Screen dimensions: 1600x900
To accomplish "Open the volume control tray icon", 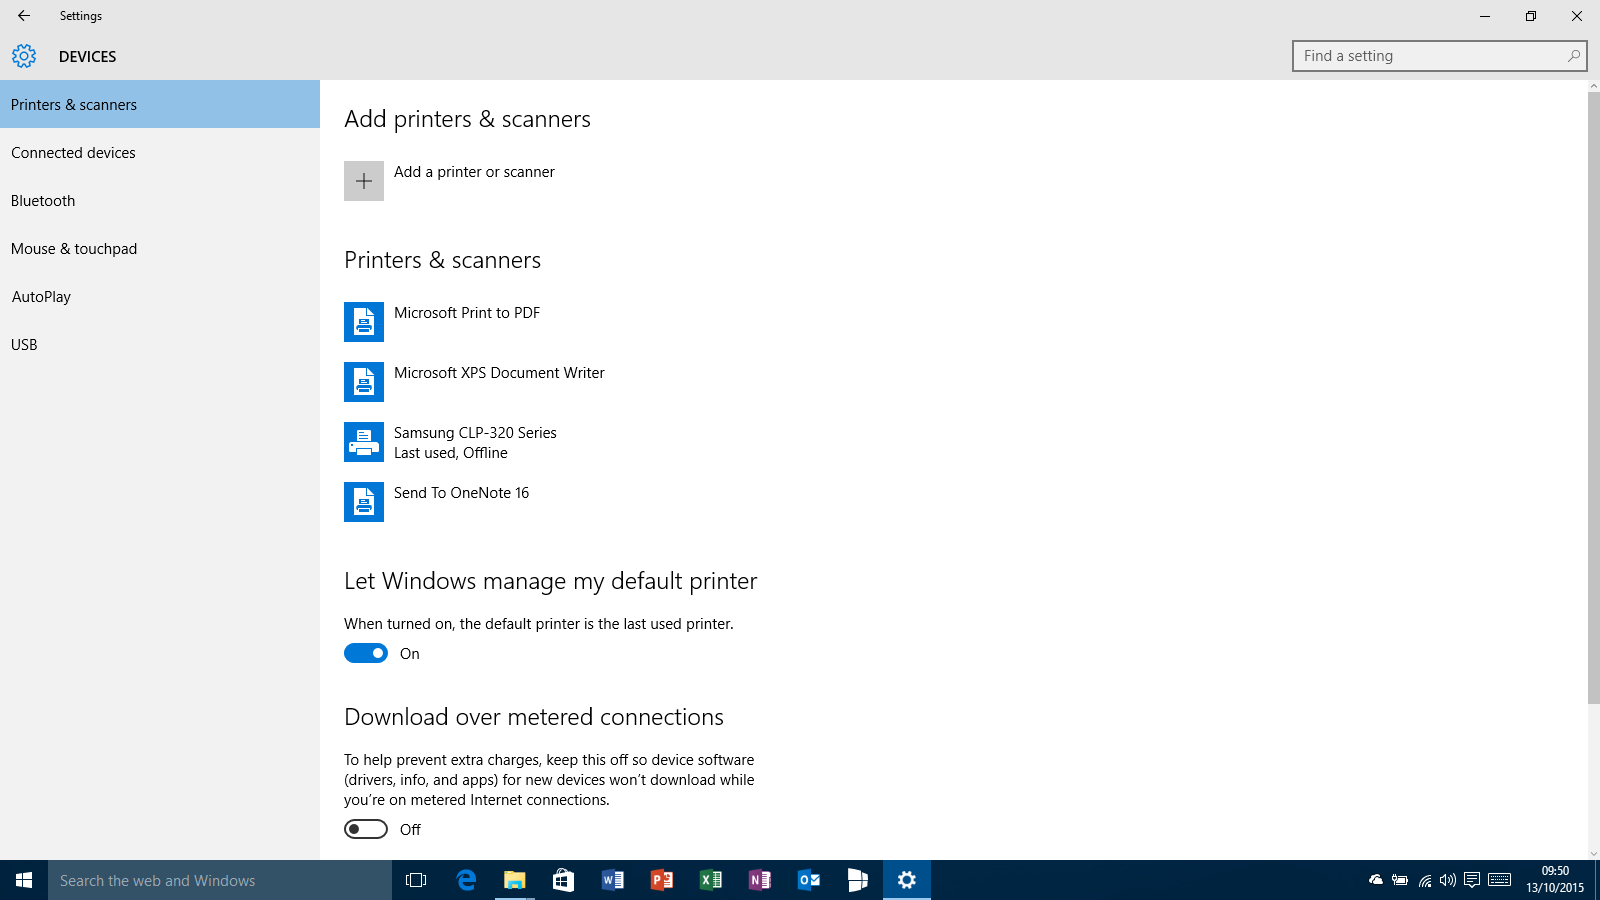I will coord(1448,880).
